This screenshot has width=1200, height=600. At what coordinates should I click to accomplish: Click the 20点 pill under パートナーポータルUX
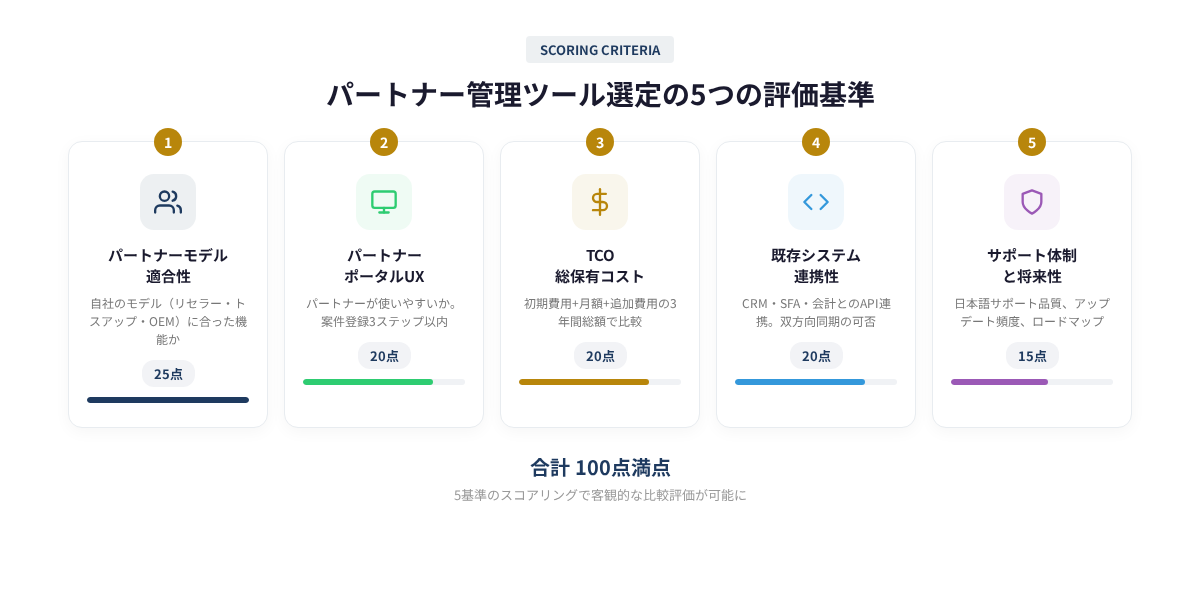[x=384, y=356]
